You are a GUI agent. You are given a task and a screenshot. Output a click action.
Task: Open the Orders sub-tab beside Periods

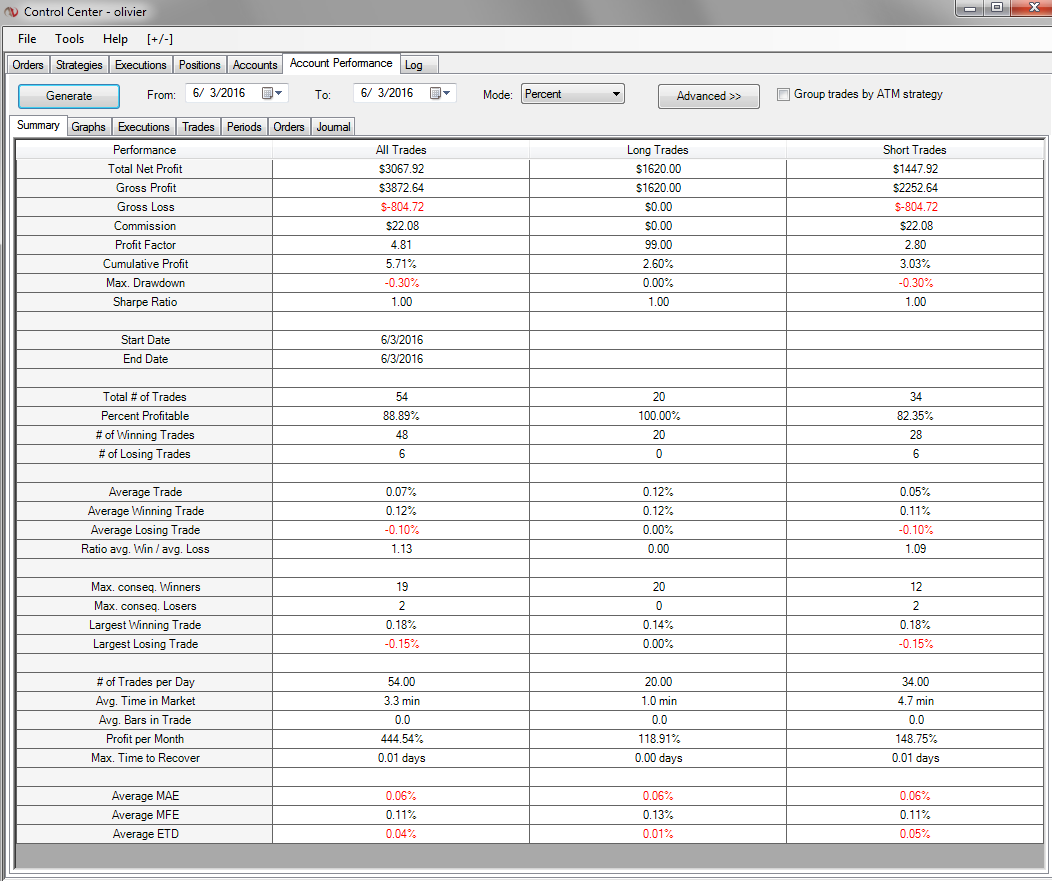click(288, 127)
